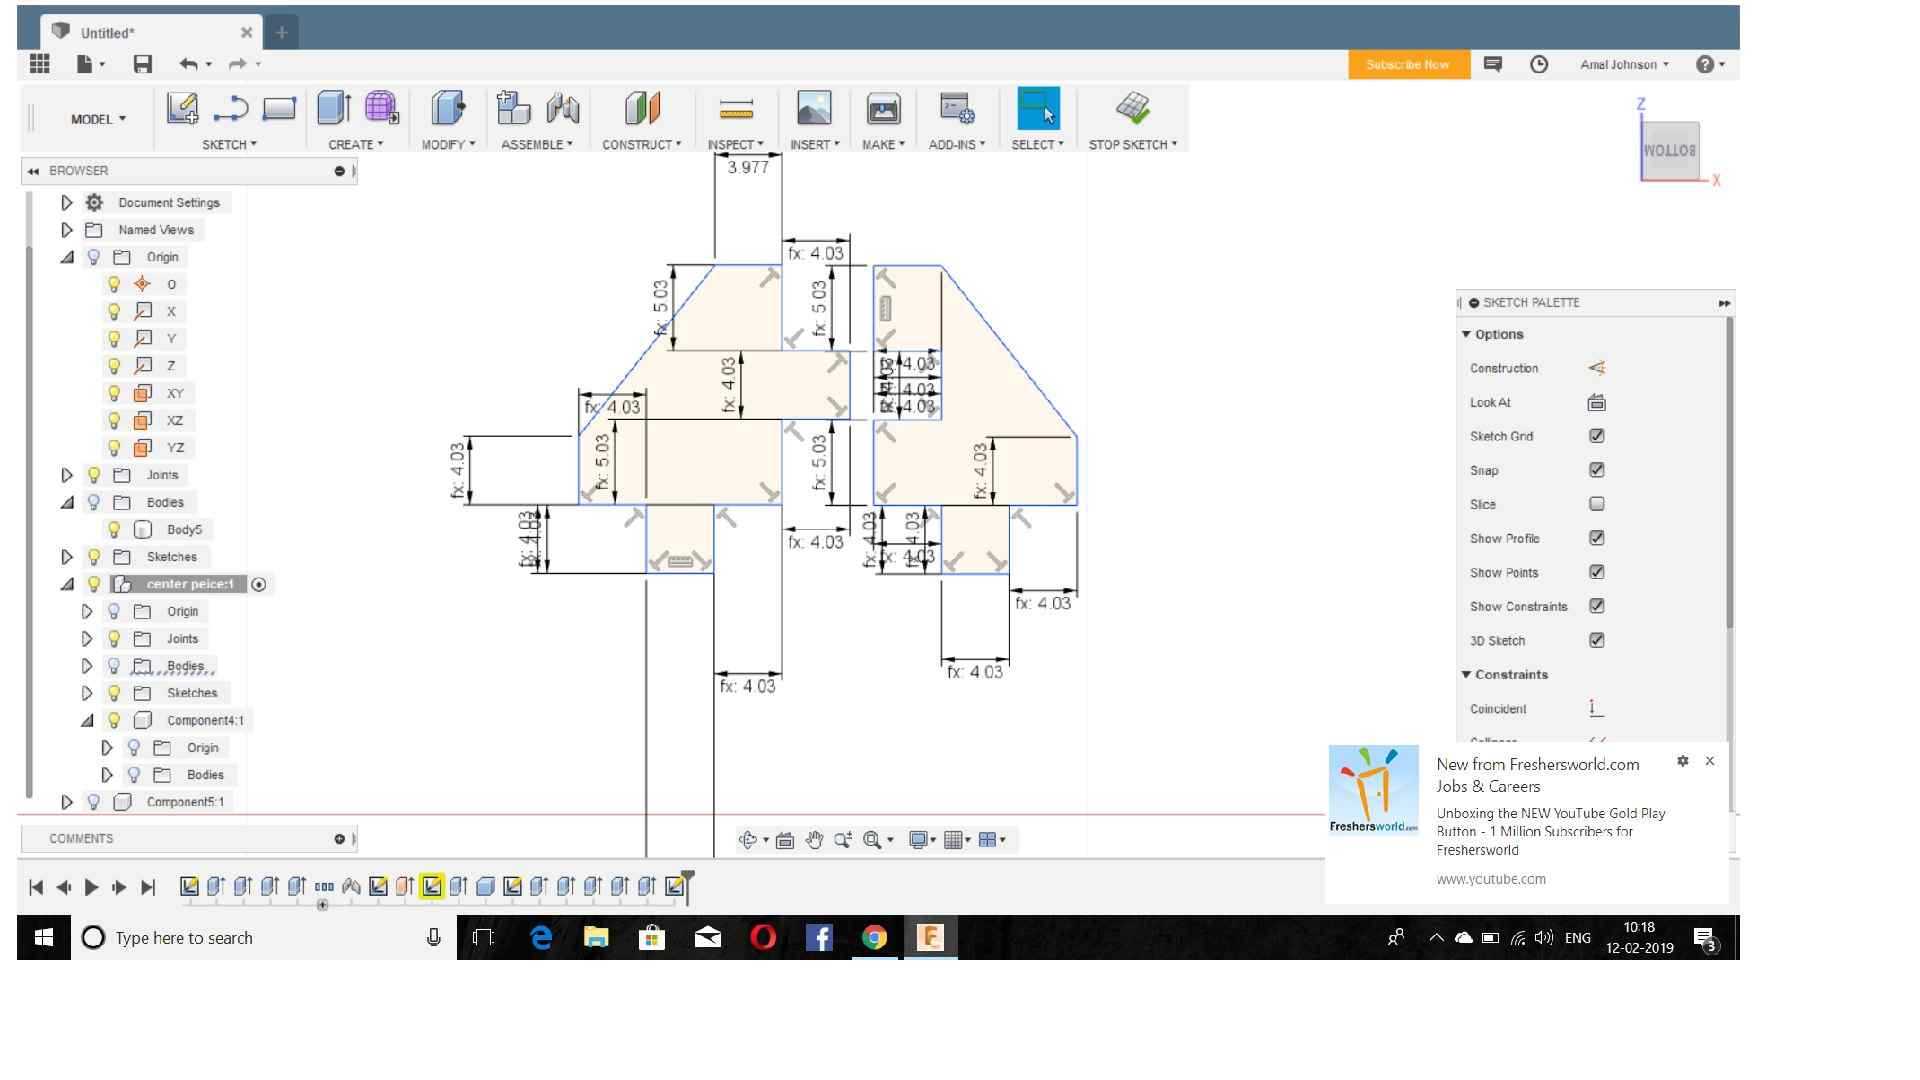Select the Extrude tool icon under Create
The height and width of the screenshot is (1080, 1920).
pos(334,108)
